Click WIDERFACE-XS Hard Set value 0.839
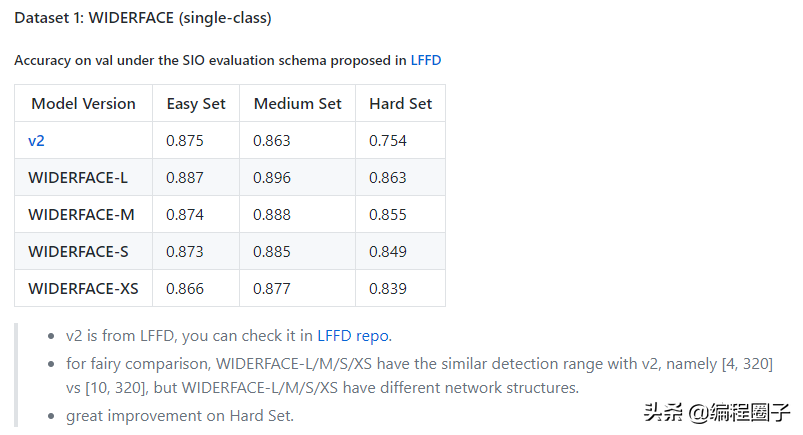Viewport: 803px width, 435px height. coord(387,289)
